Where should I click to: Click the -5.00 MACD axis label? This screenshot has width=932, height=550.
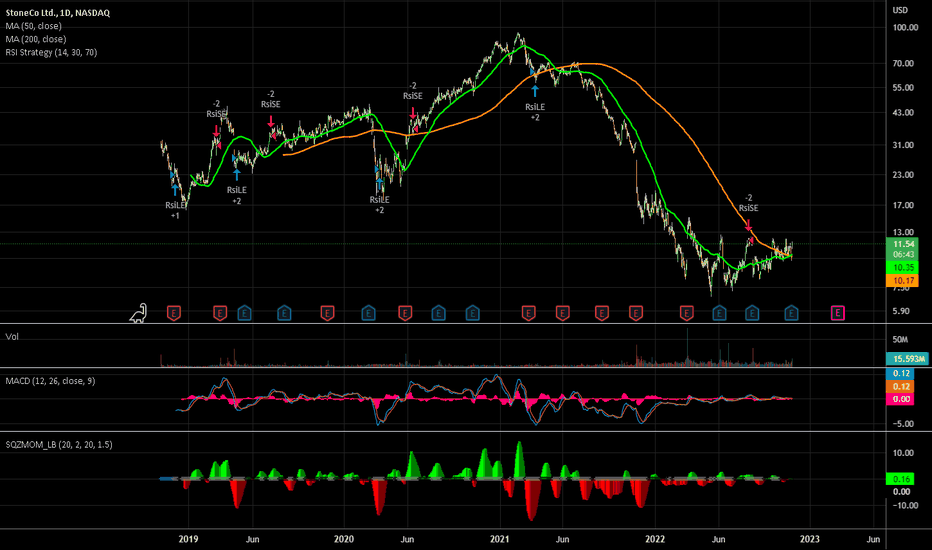click(x=903, y=424)
